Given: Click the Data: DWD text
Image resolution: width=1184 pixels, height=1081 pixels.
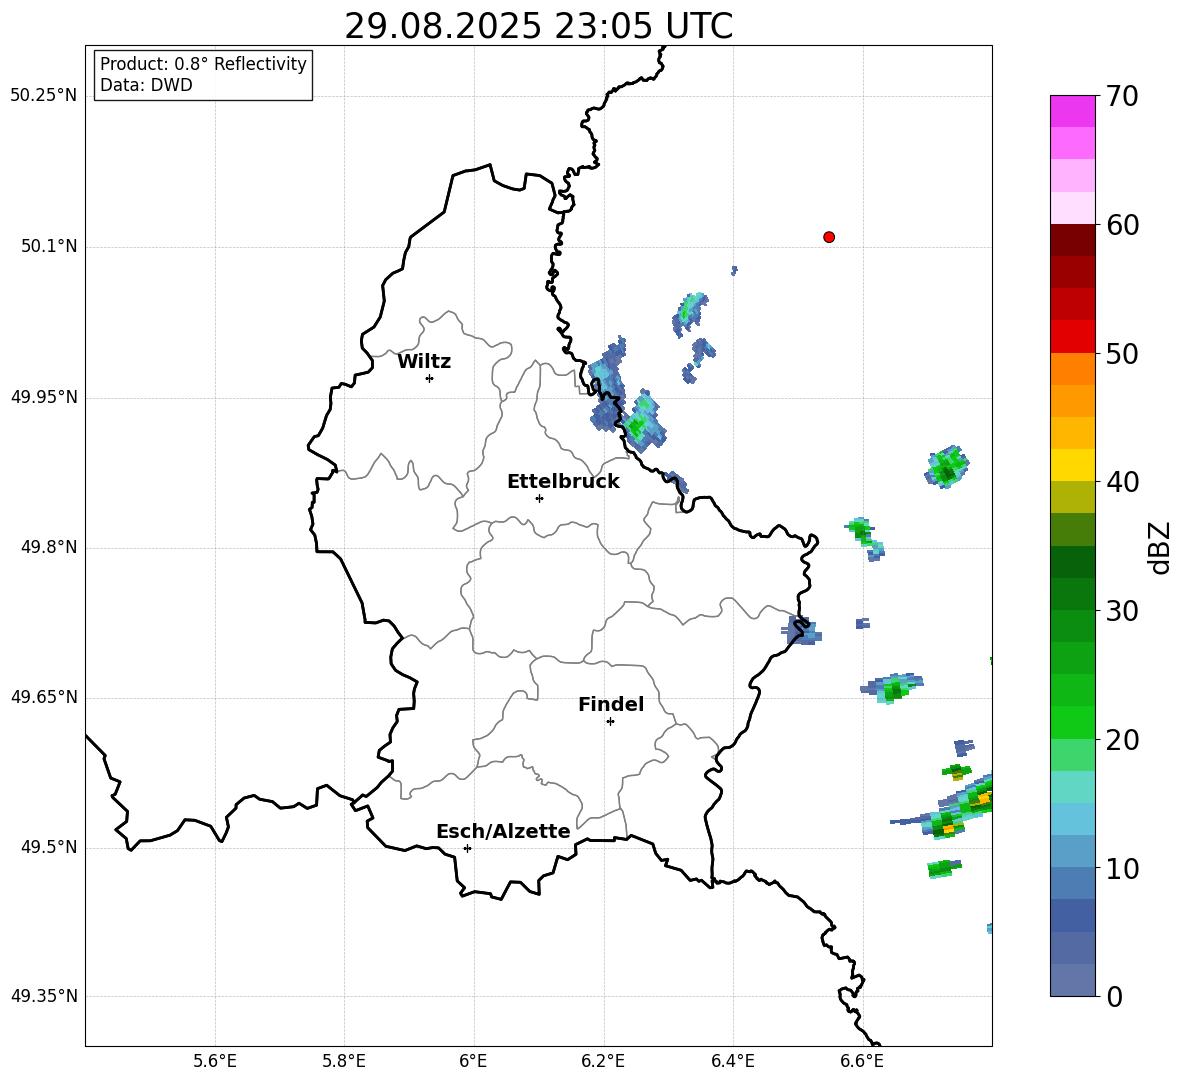Looking at the screenshot, I should (x=146, y=85).
